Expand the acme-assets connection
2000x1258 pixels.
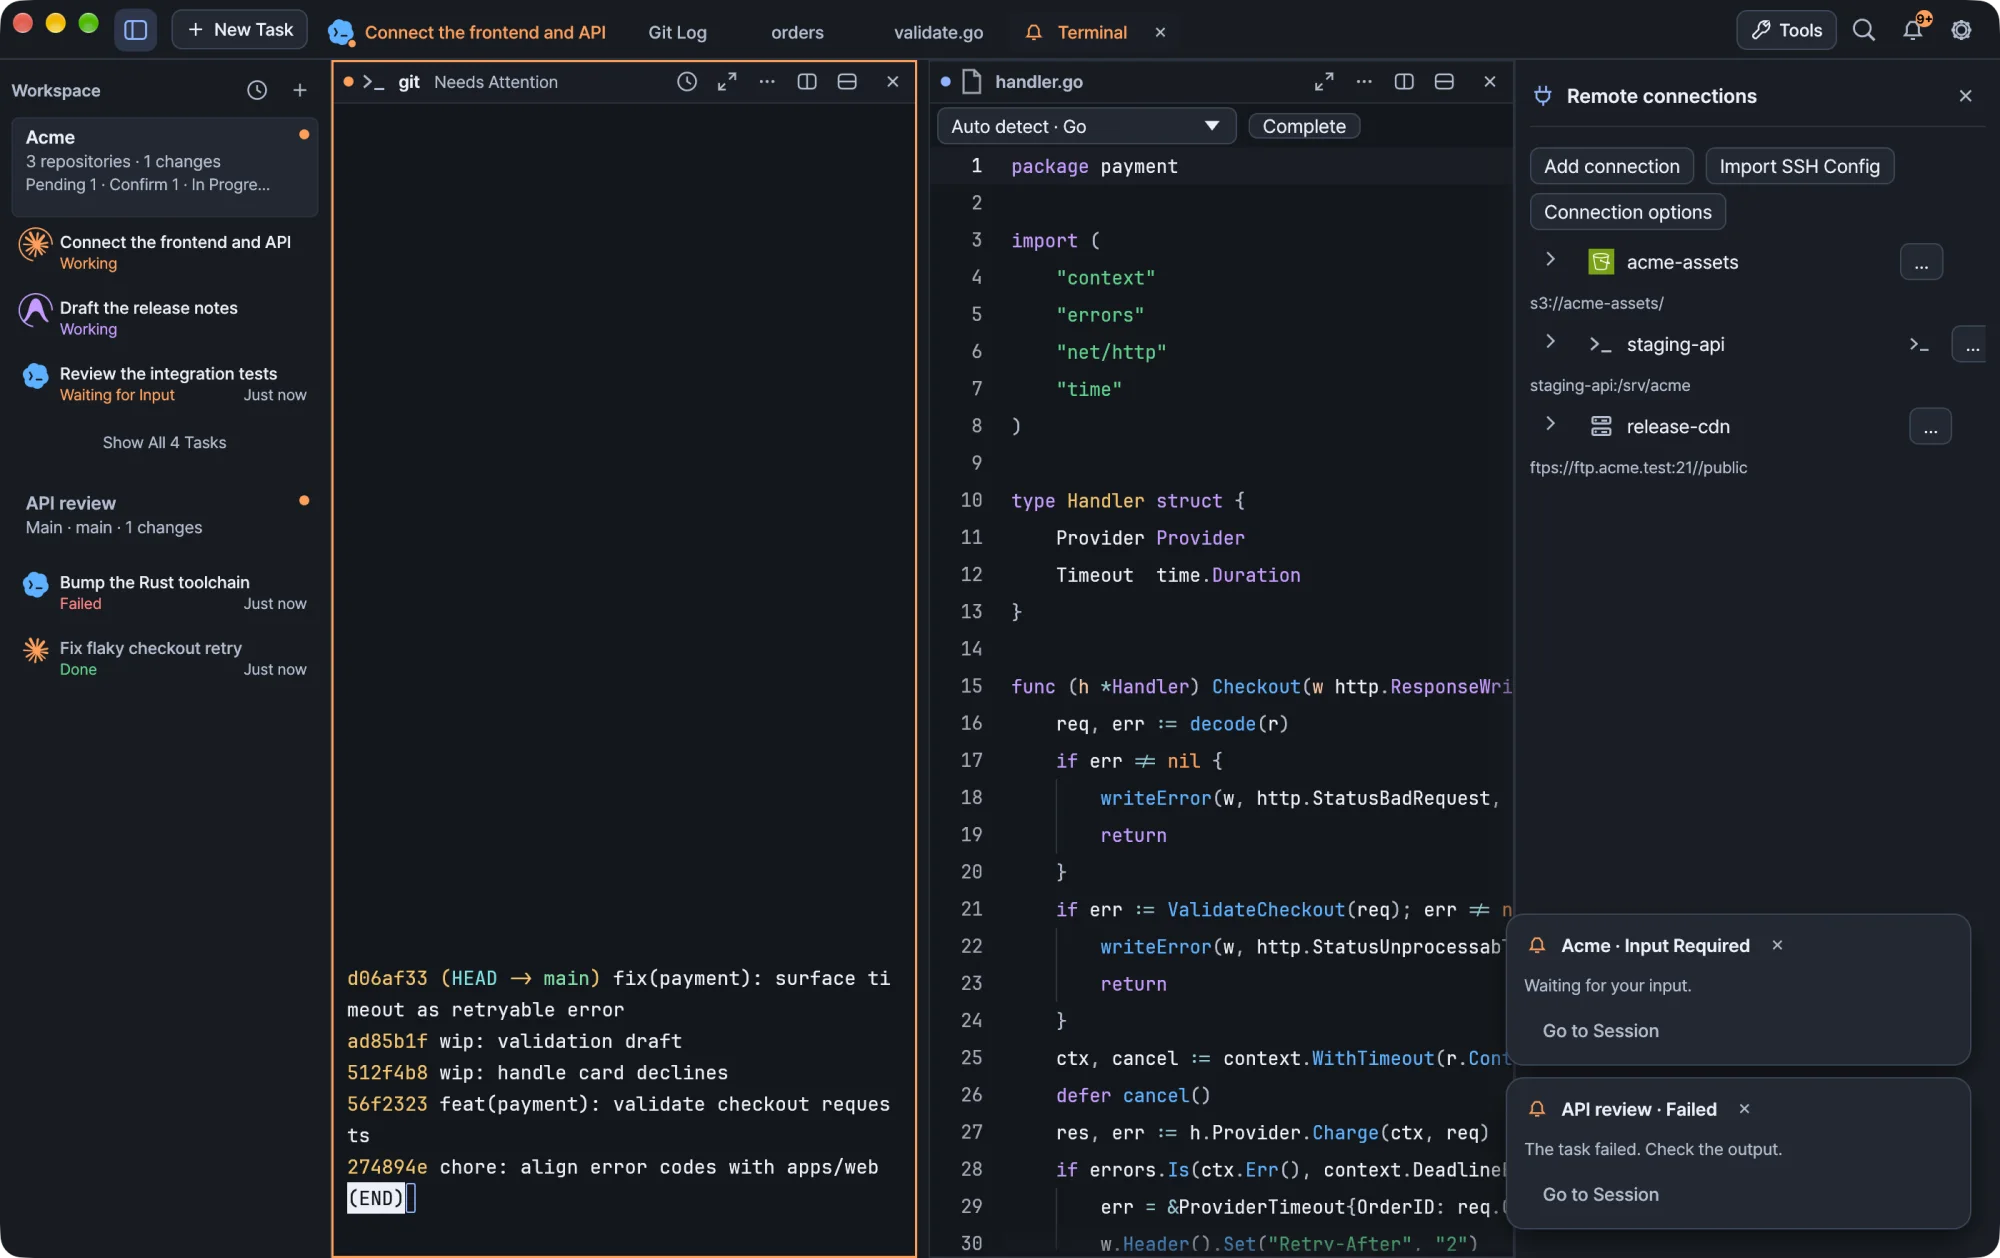(x=1550, y=260)
